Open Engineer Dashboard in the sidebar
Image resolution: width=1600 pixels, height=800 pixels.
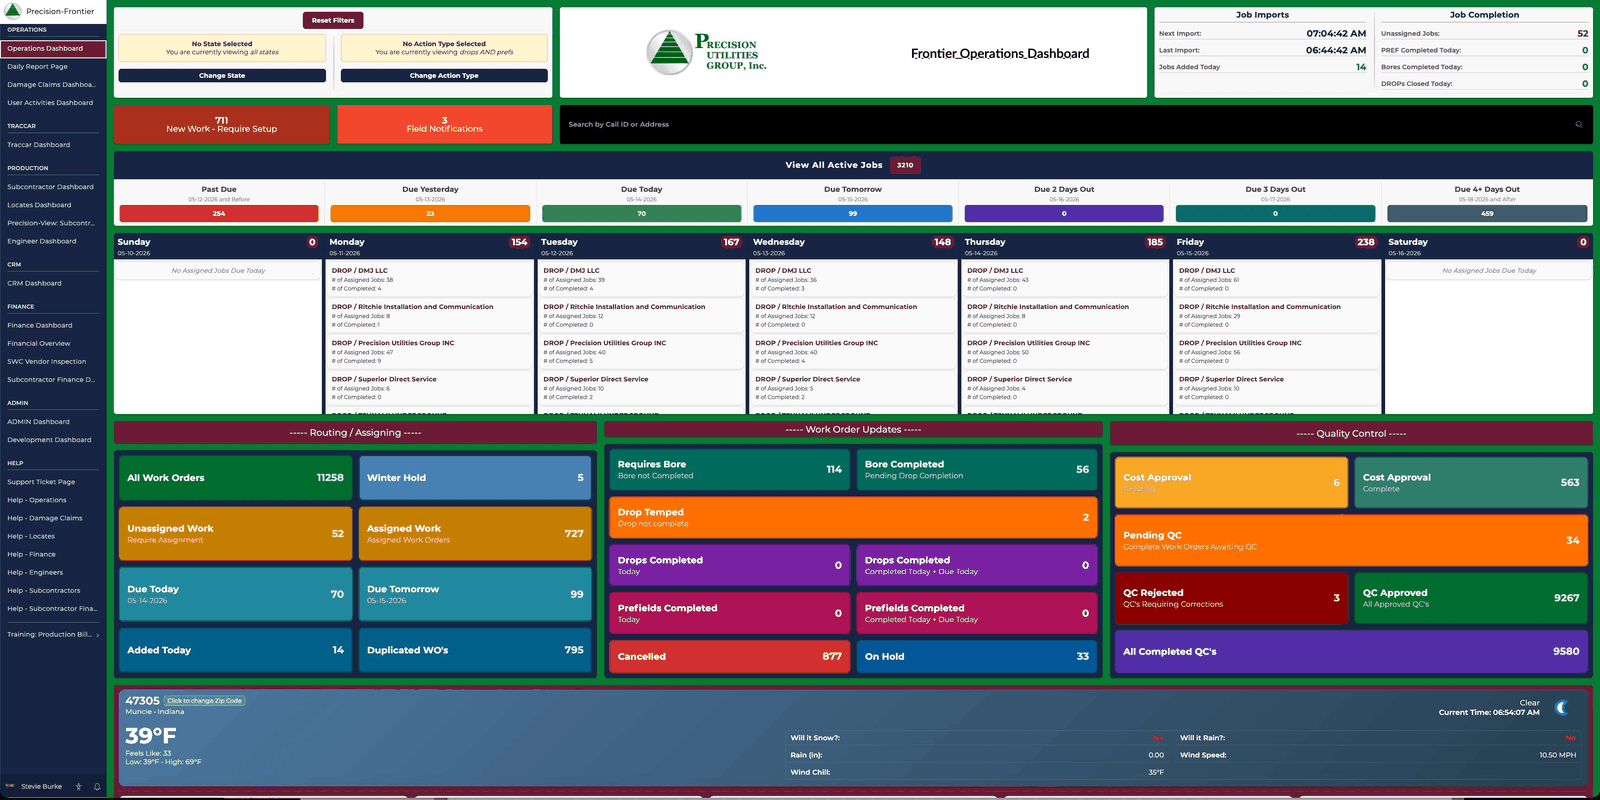[x=53, y=240]
